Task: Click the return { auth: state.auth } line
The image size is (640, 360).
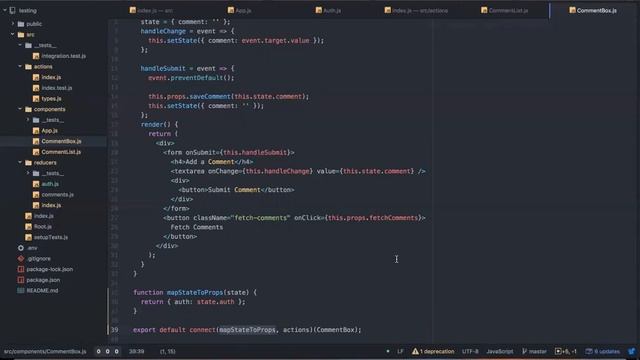Action: point(193,302)
